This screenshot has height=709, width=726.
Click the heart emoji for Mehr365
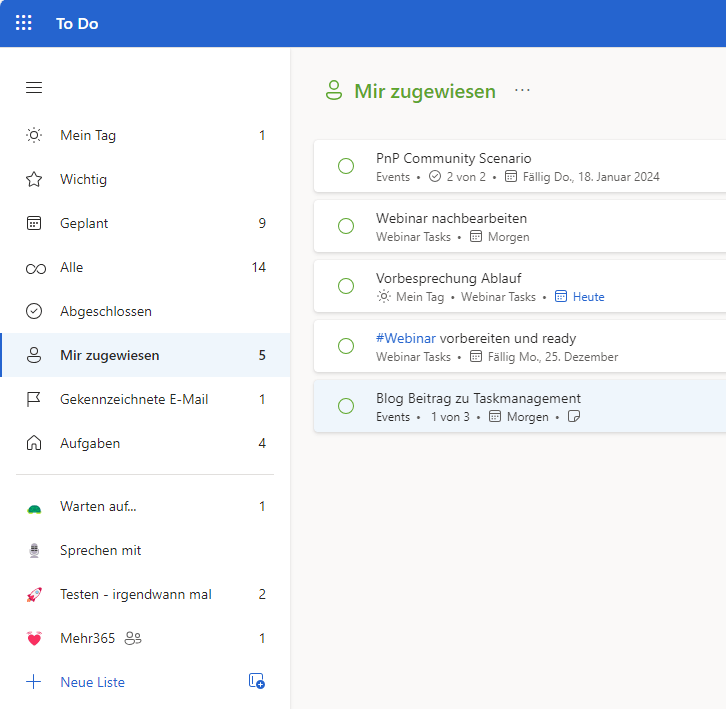click(34, 638)
